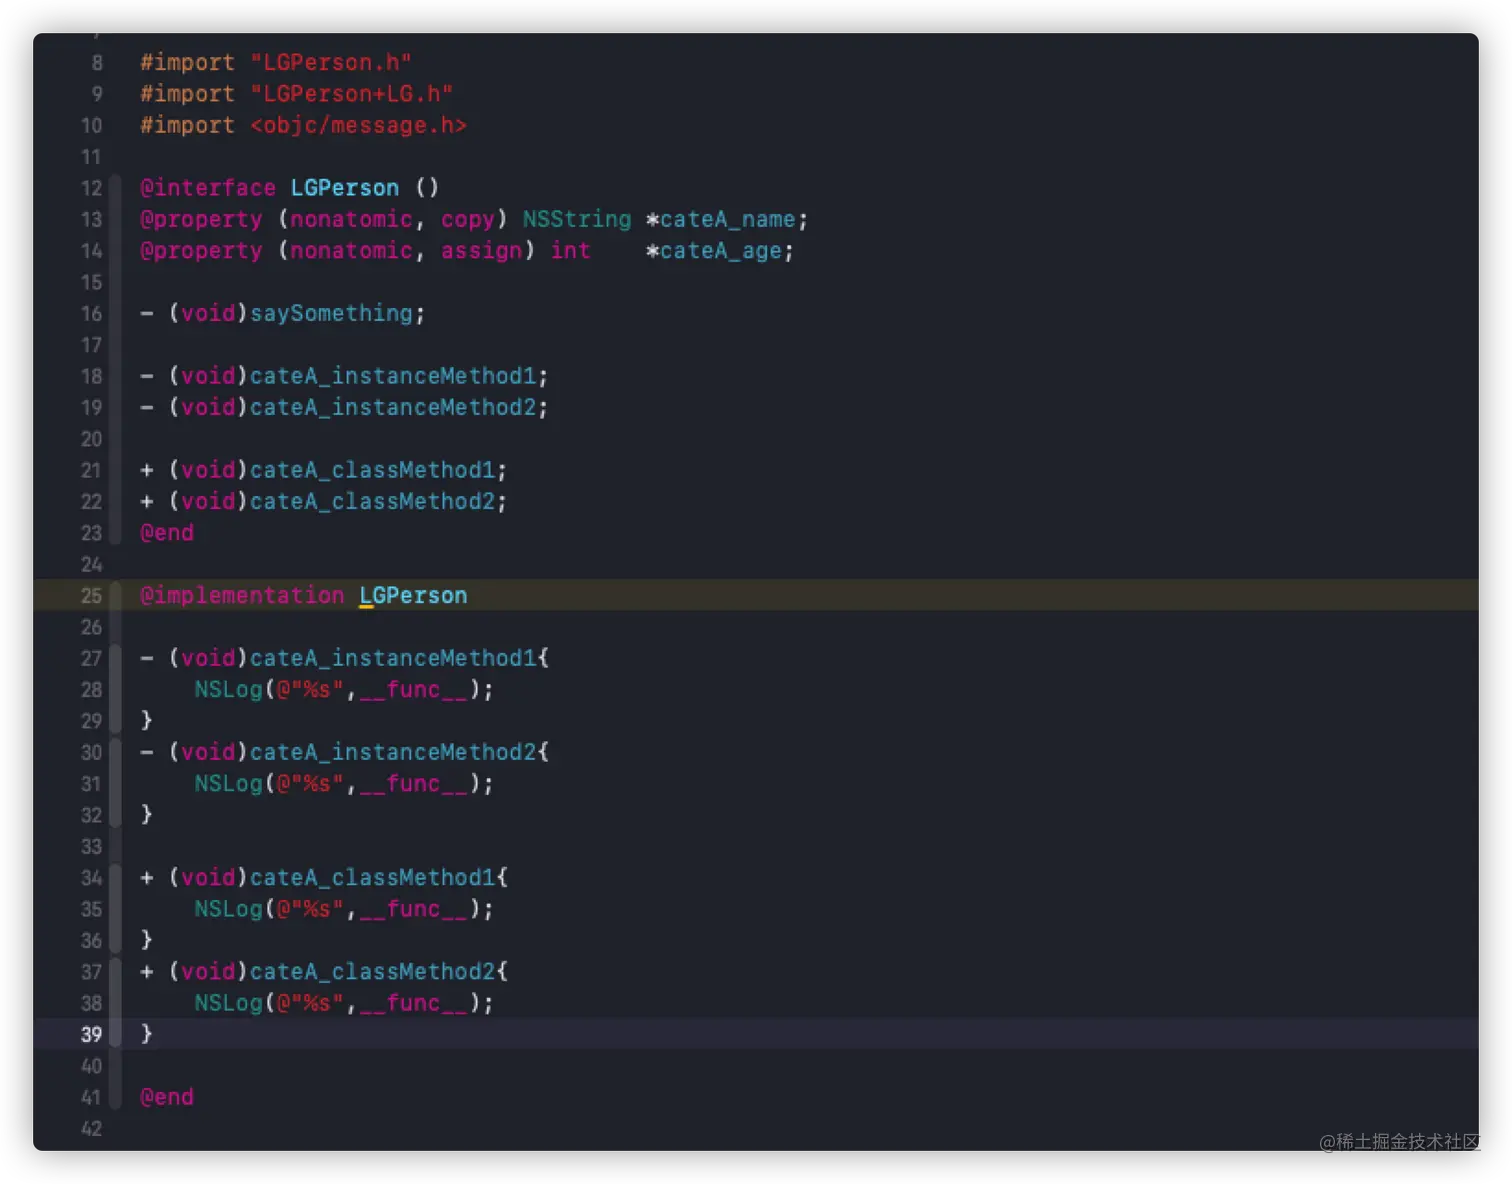Click NSLog call on line 28
This screenshot has width=1512, height=1184.
coord(228,689)
